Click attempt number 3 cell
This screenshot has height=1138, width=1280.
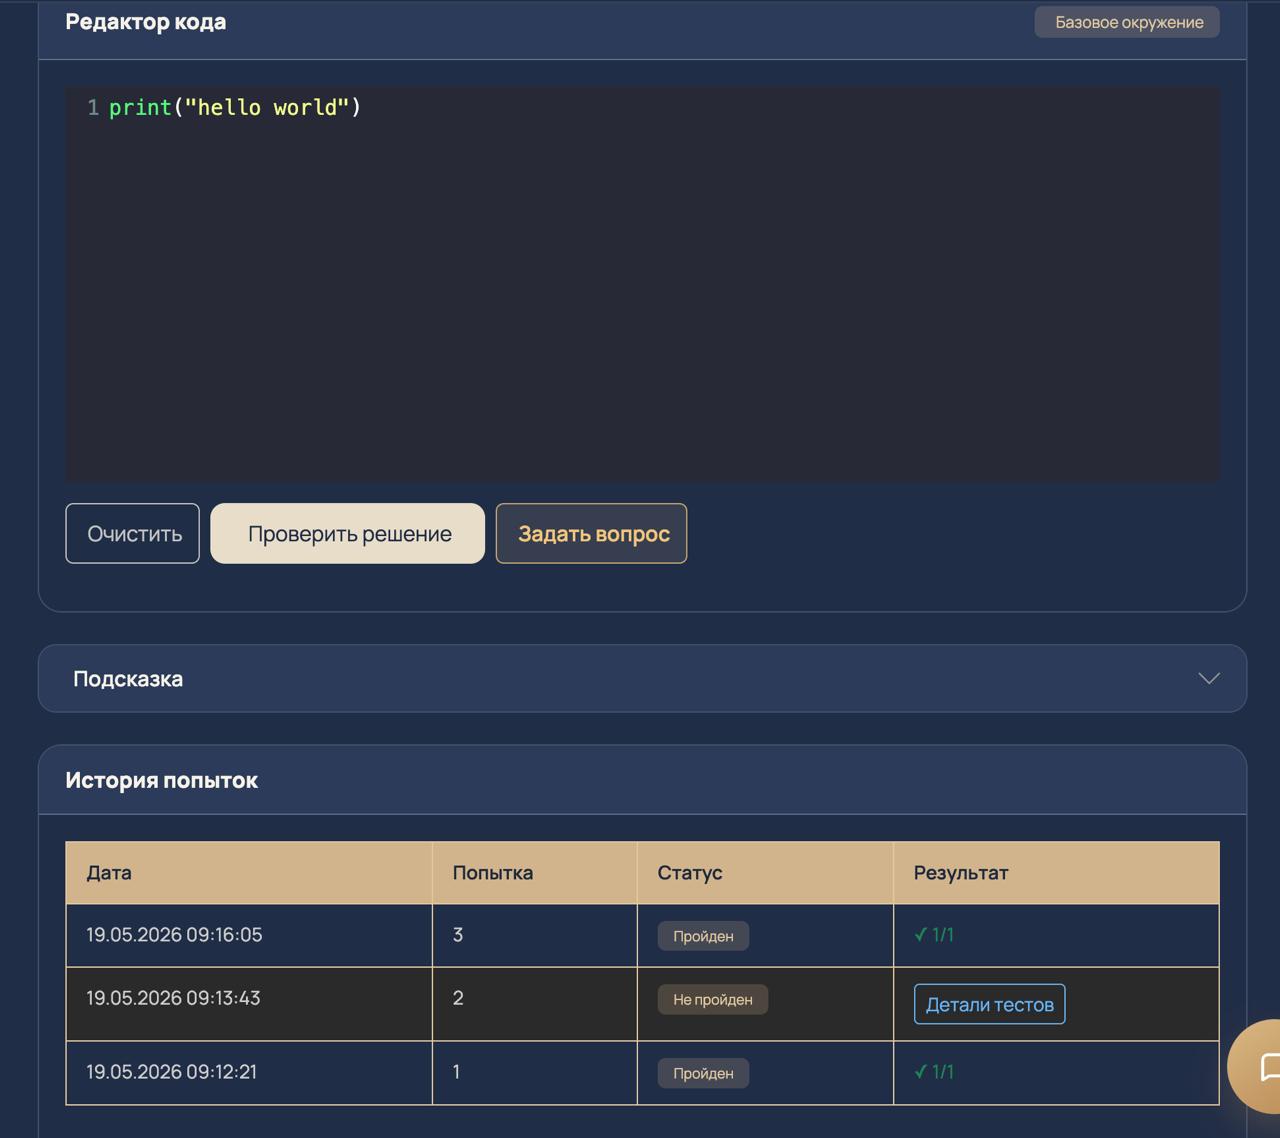tap(535, 935)
